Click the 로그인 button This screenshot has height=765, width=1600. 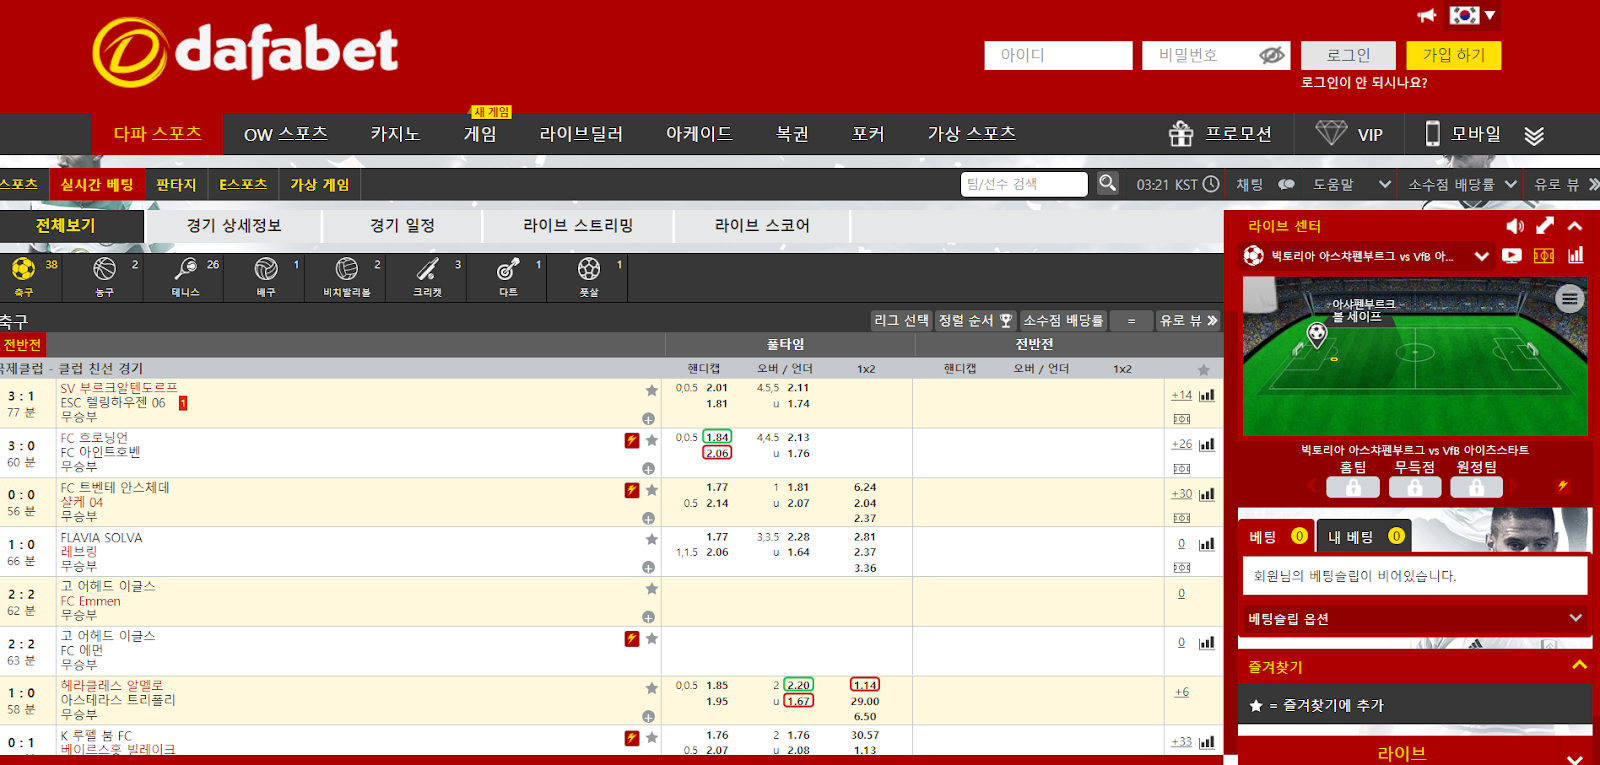coord(1348,55)
